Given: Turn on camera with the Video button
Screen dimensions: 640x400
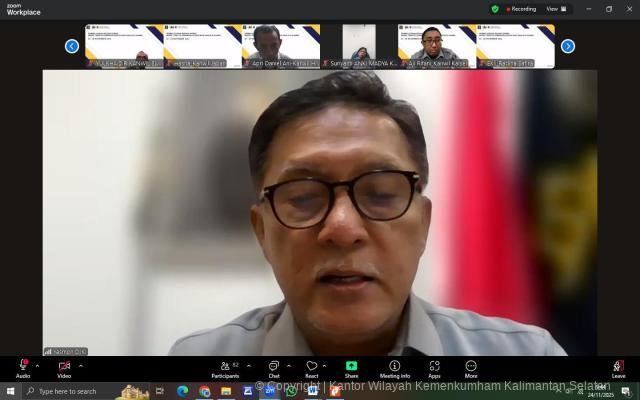Looking at the screenshot, I should [64, 367].
